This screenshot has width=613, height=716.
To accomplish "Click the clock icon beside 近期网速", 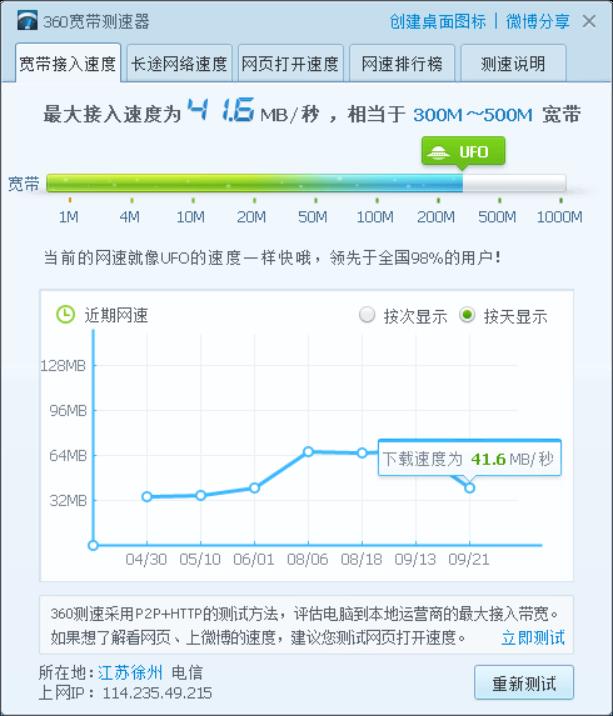I will (x=65, y=315).
